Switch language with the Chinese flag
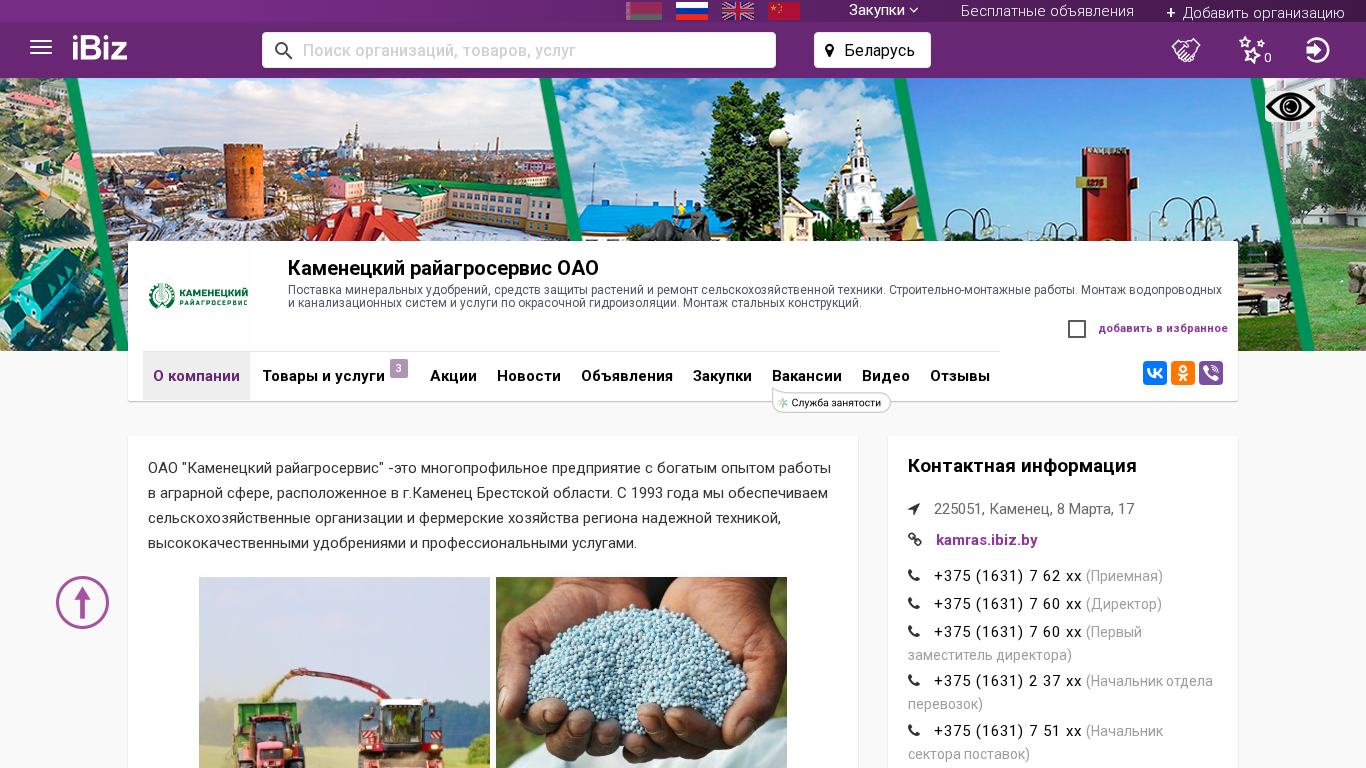 coord(784,11)
